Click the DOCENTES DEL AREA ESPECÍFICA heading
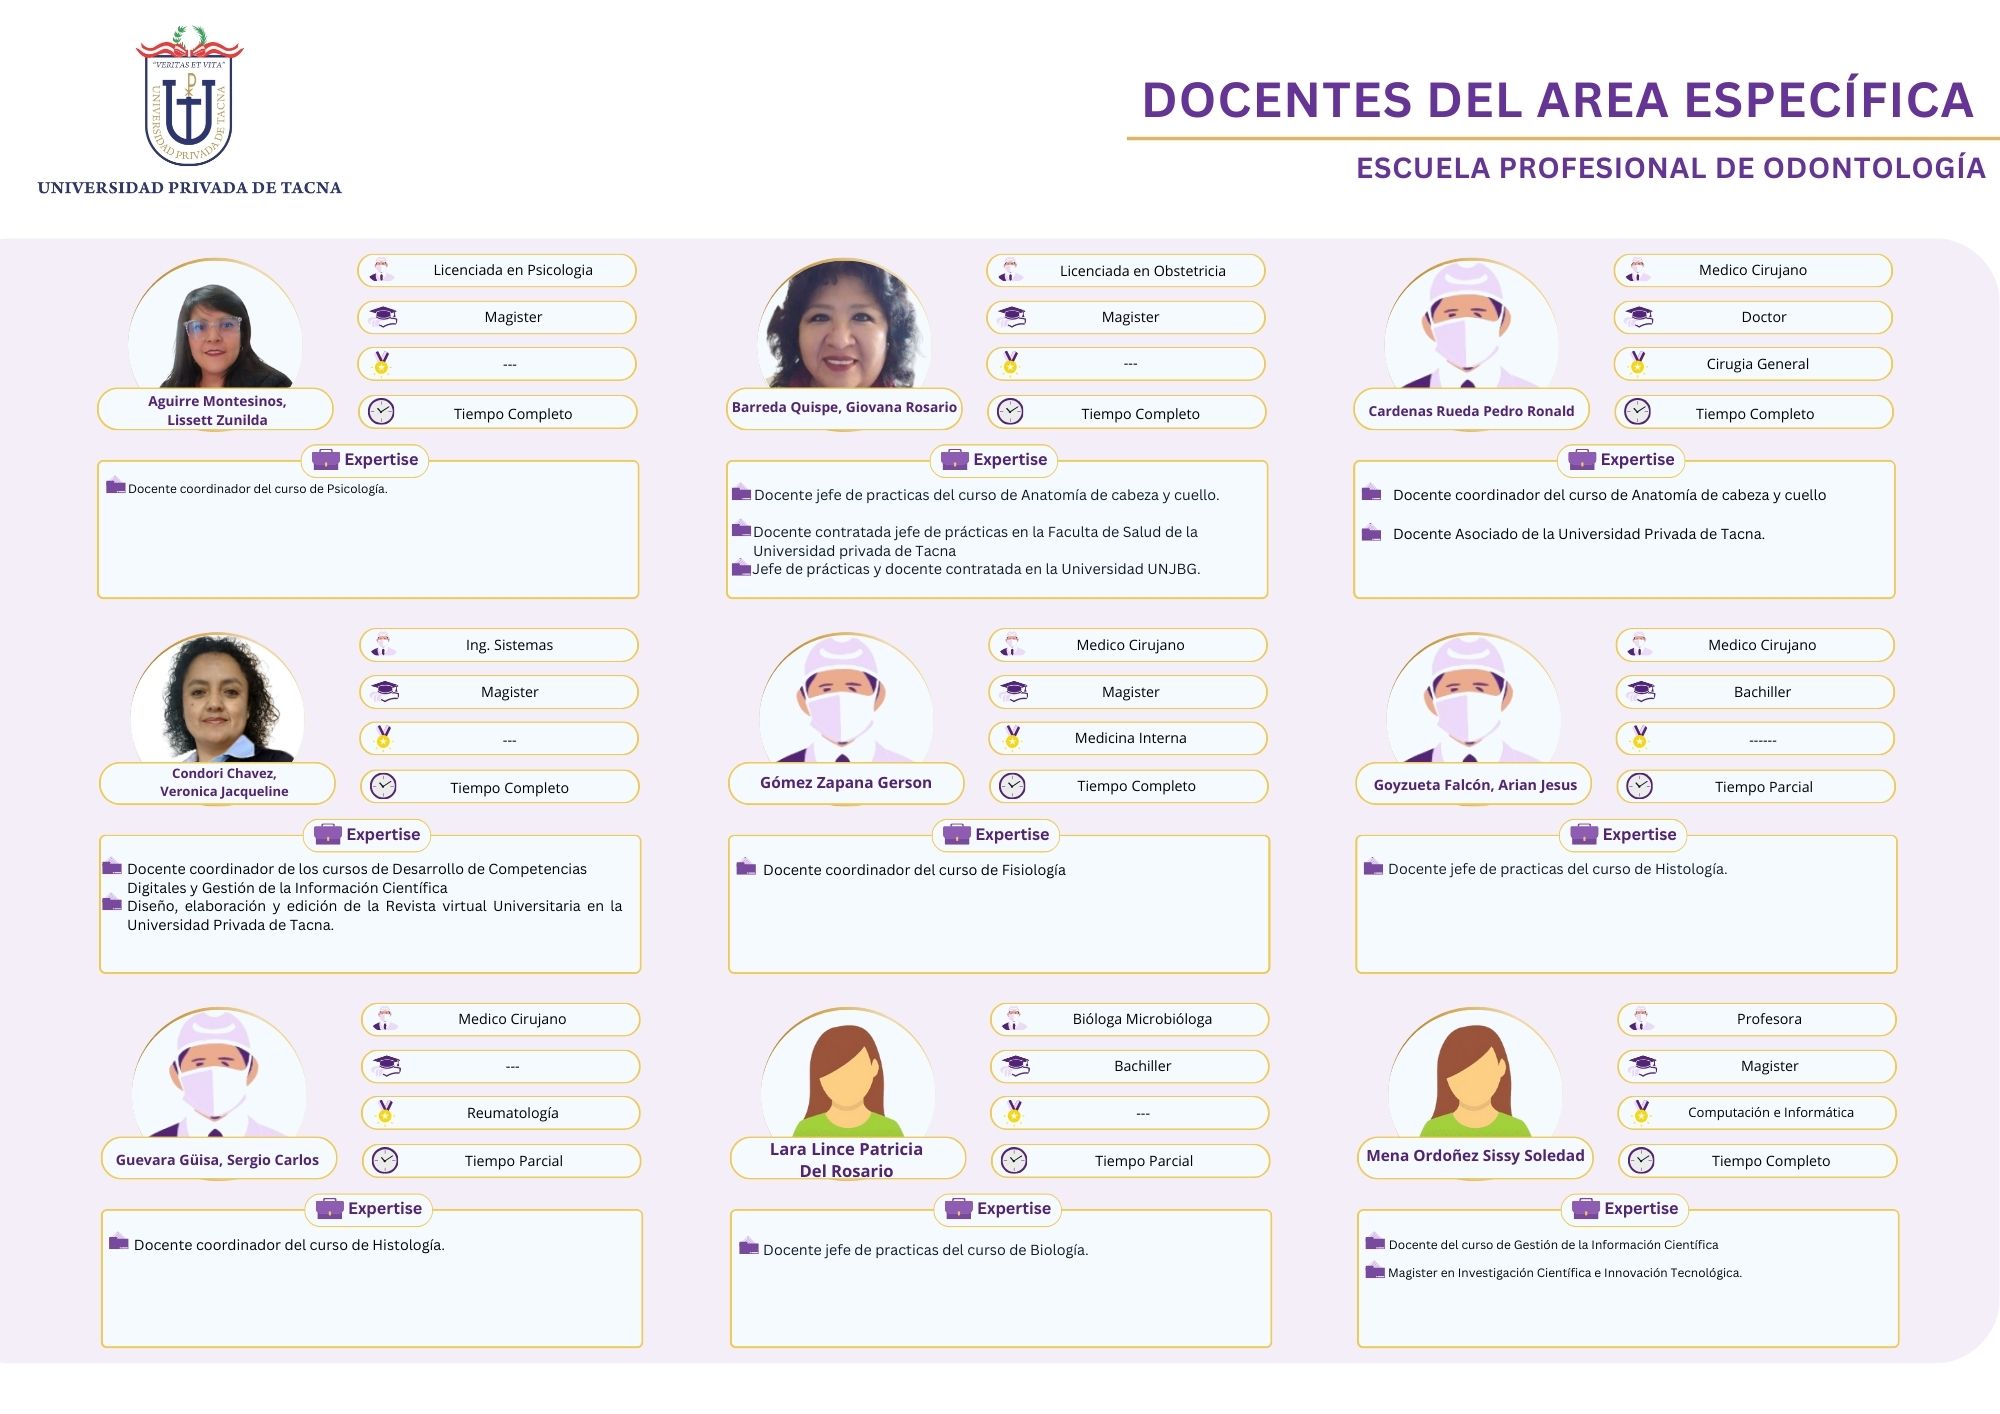This screenshot has height=1414, width=2000. (1558, 100)
